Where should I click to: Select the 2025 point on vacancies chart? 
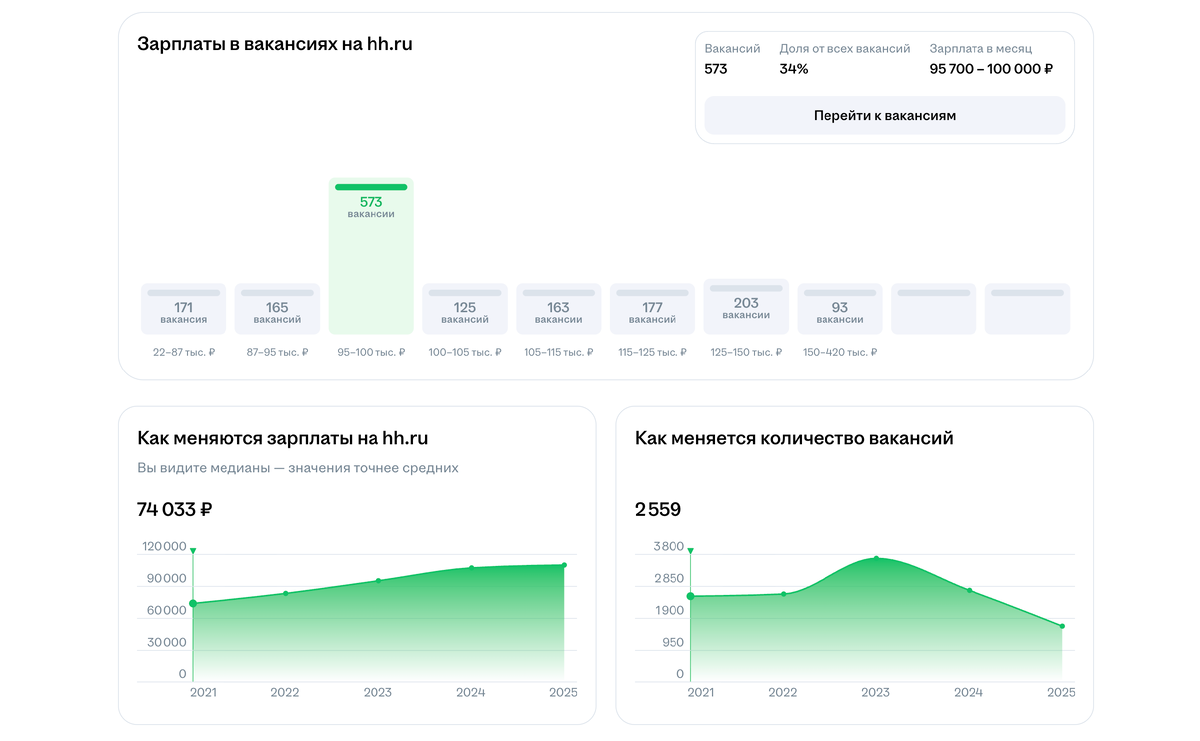point(1062,626)
